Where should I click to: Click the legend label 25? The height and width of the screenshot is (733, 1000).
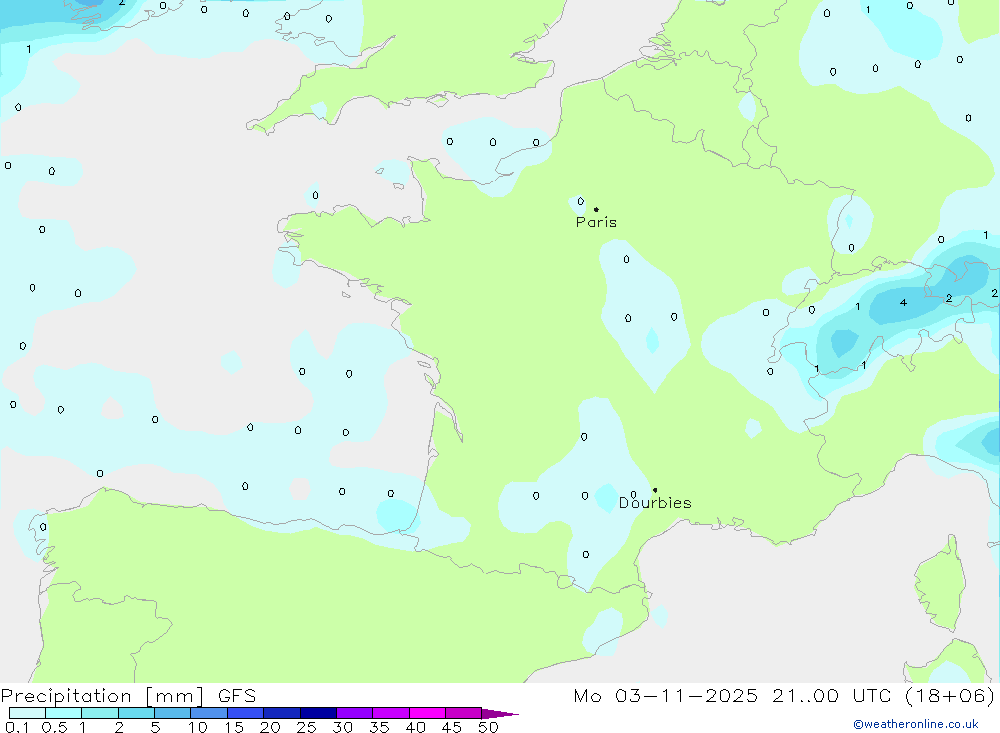point(306,727)
